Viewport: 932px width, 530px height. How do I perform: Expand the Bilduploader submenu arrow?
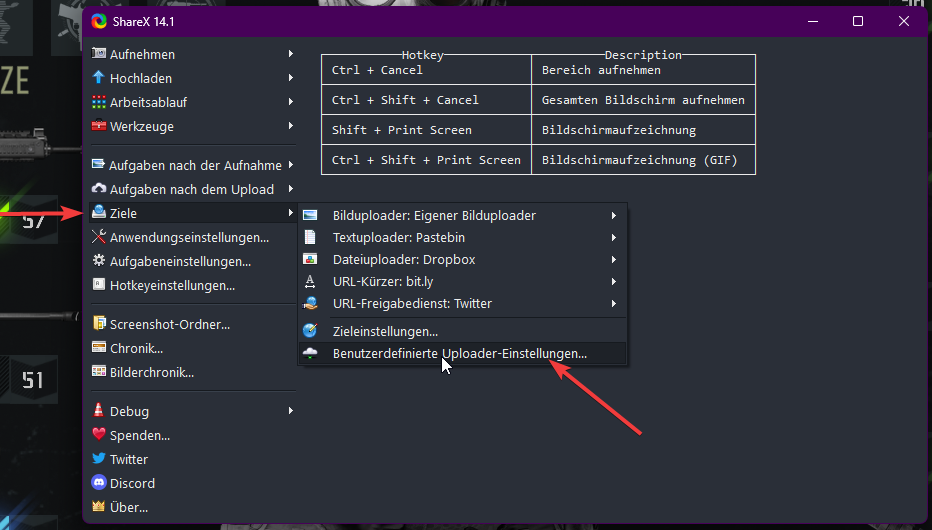pos(613,216)
